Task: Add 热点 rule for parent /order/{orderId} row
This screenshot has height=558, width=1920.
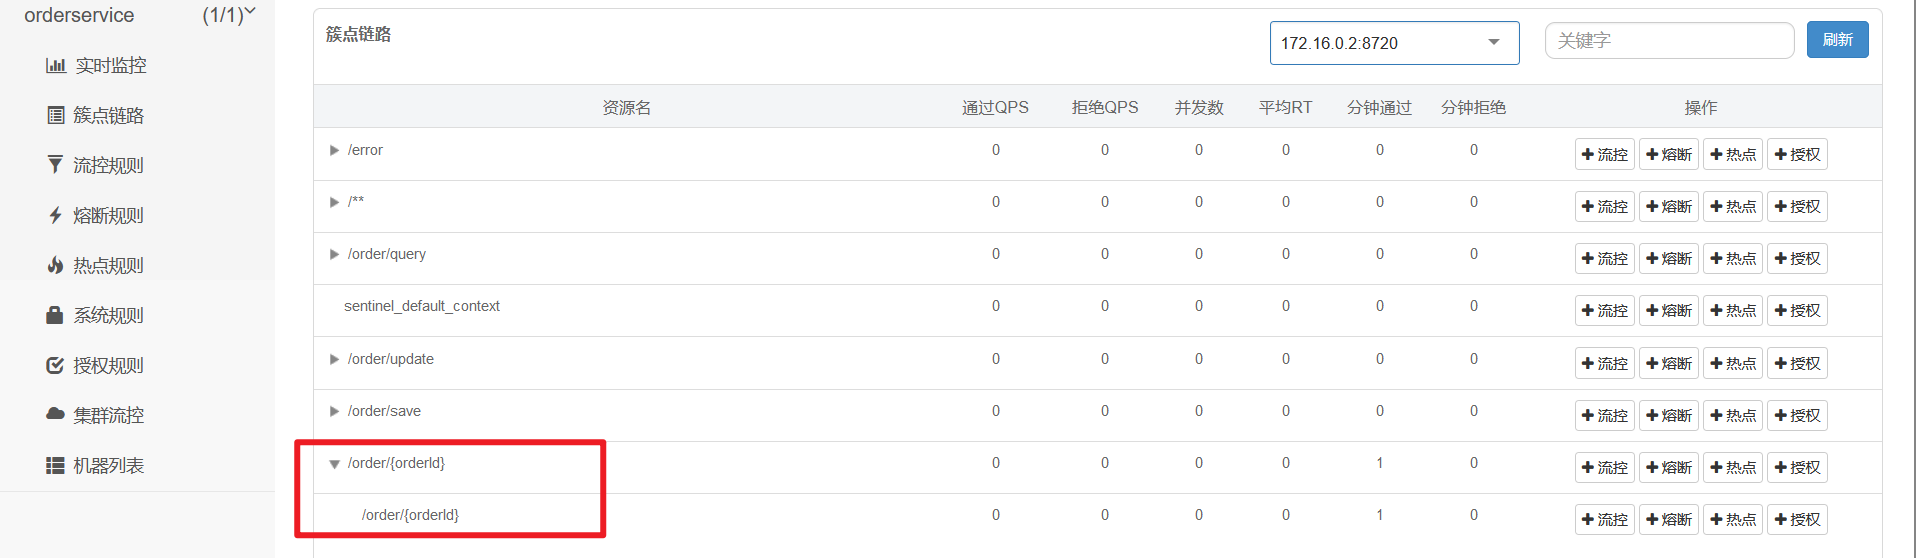Action: [x=1733, y=467]
